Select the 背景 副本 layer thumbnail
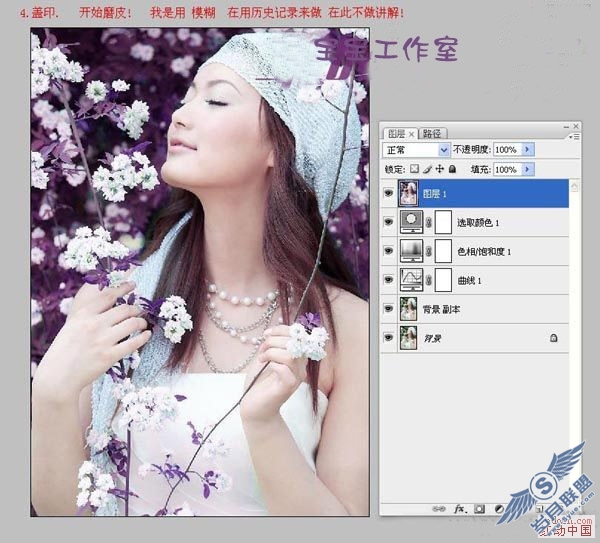 (x=408, y=309)
